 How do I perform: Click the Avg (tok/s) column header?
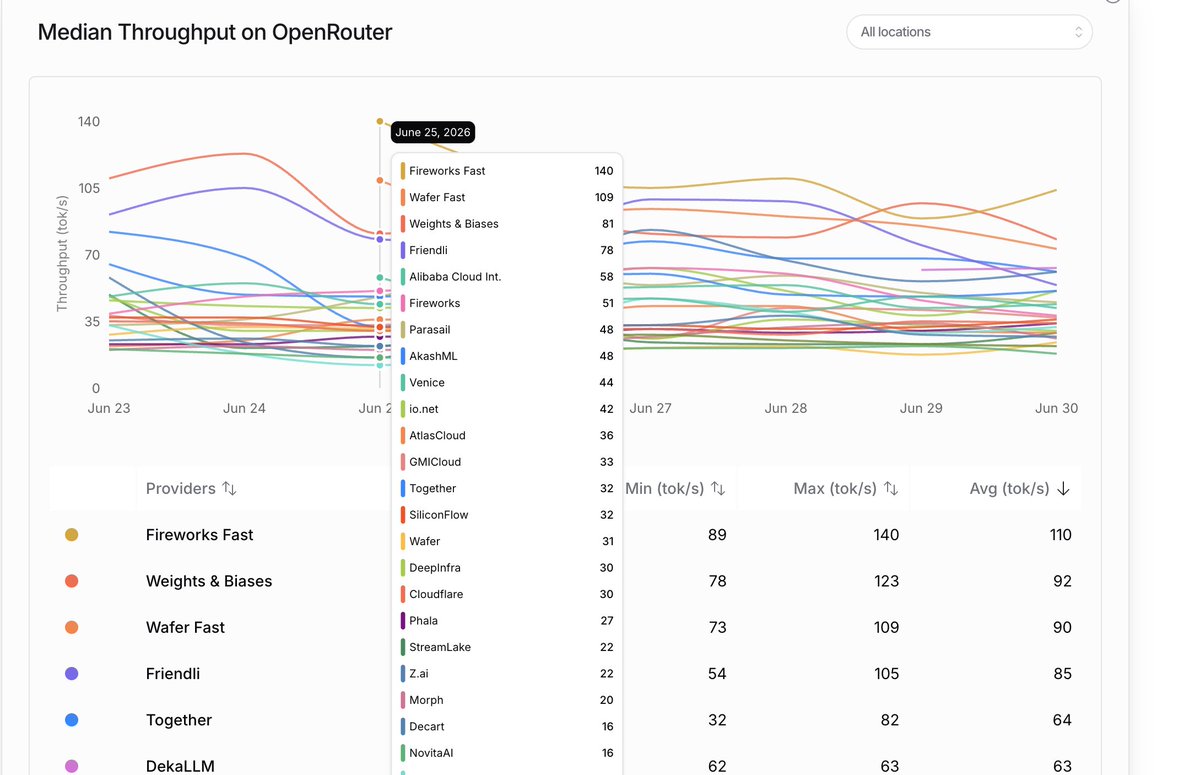pyautogui.click(x=1010, y=489)
